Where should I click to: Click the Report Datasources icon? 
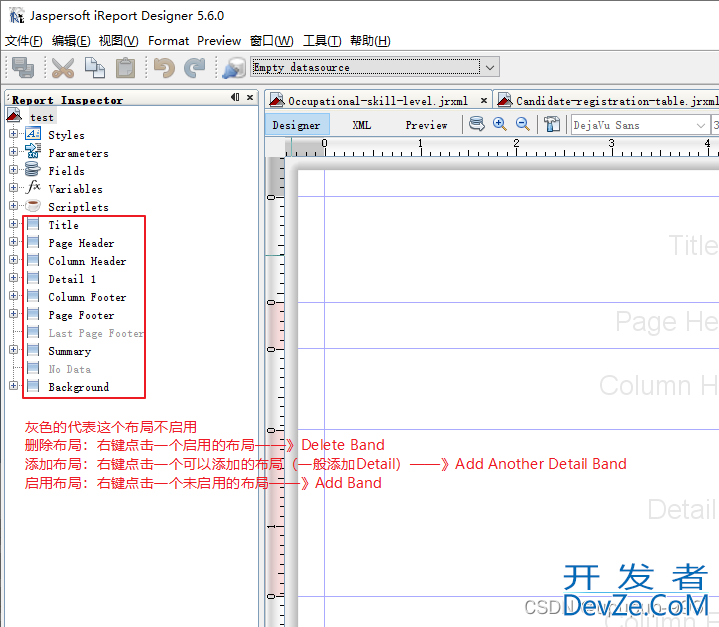(x=234, y=68)
